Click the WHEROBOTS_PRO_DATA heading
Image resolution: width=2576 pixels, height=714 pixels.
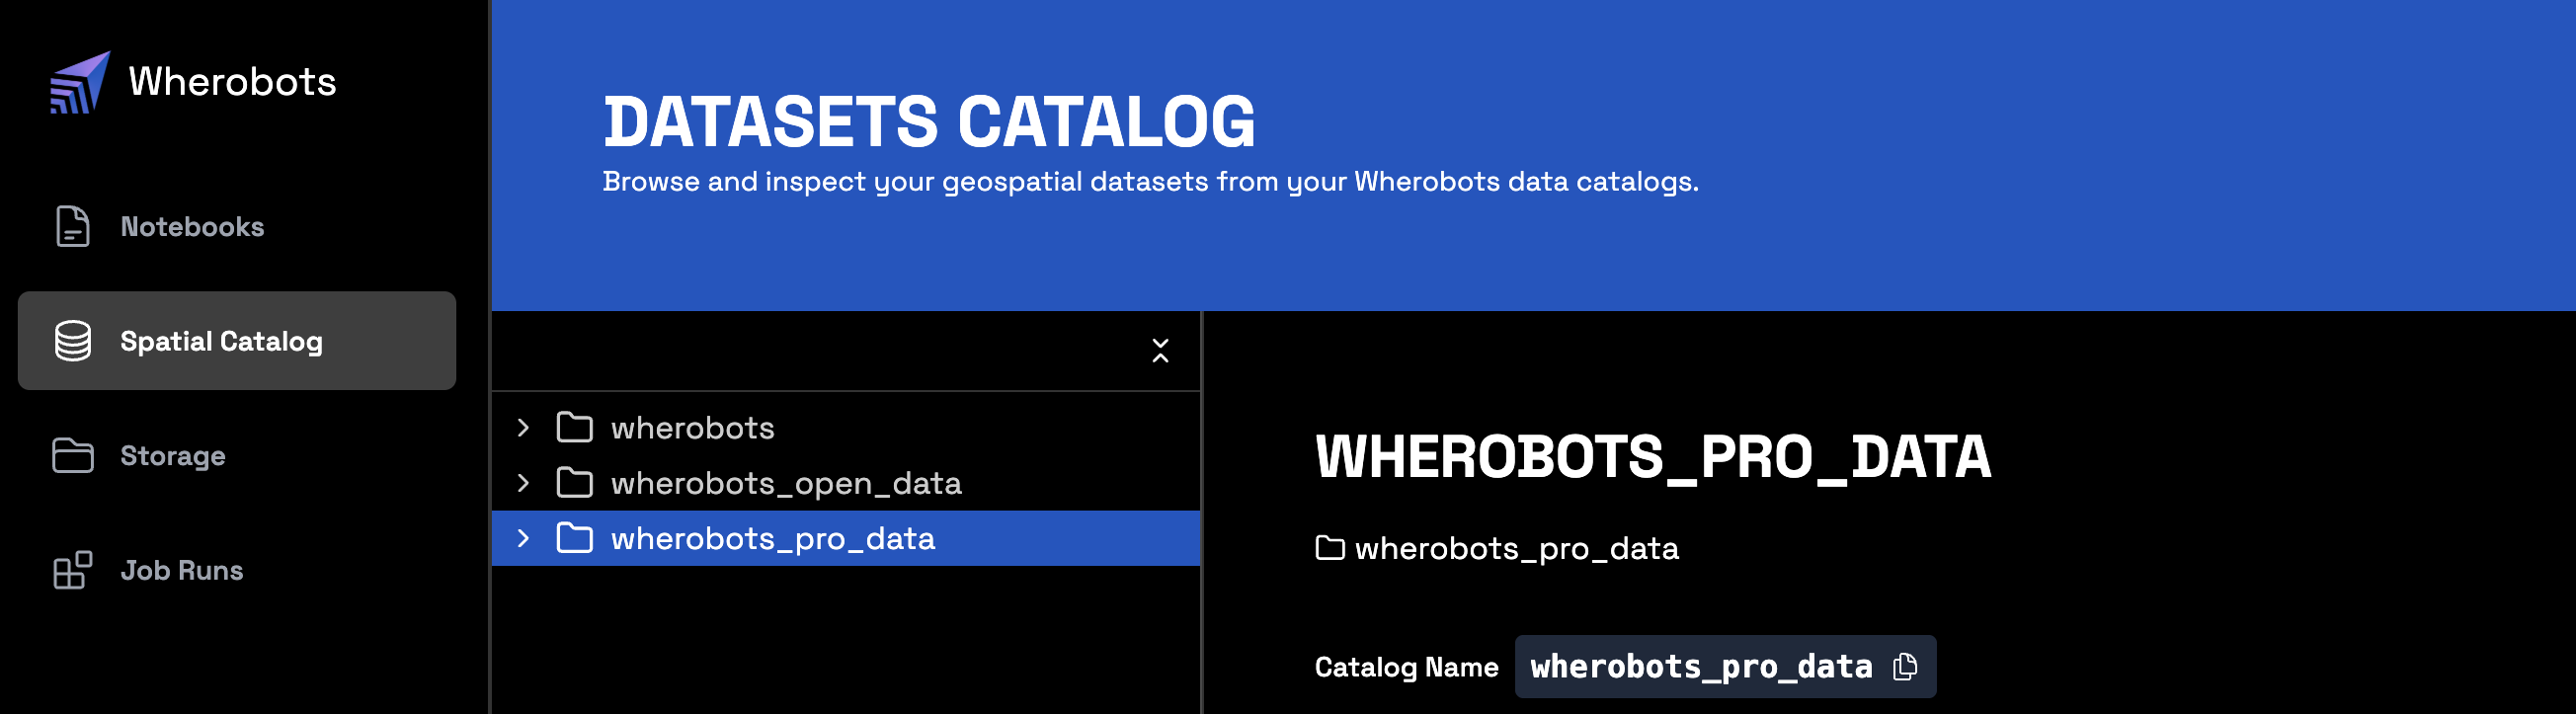point(1653,457)
